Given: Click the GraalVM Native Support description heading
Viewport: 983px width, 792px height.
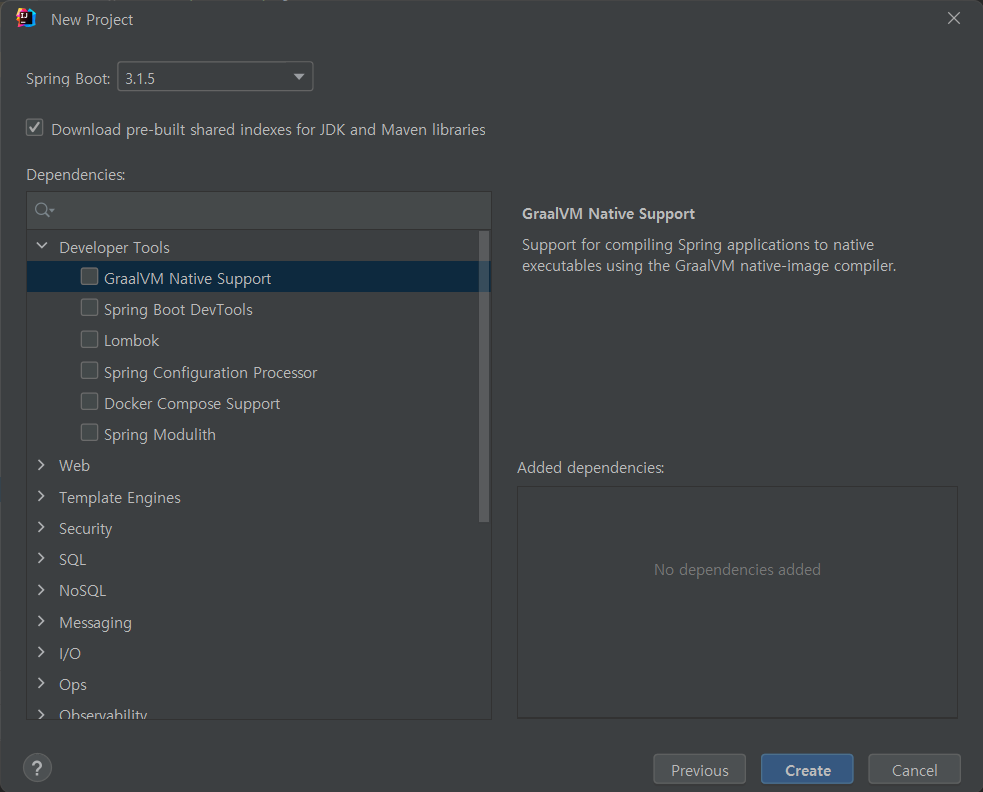Looking at the screenshot, I should pos(608,214).
